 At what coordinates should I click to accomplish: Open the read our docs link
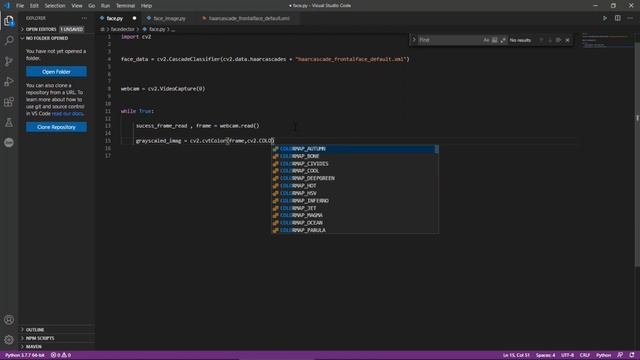pos(67,113)
